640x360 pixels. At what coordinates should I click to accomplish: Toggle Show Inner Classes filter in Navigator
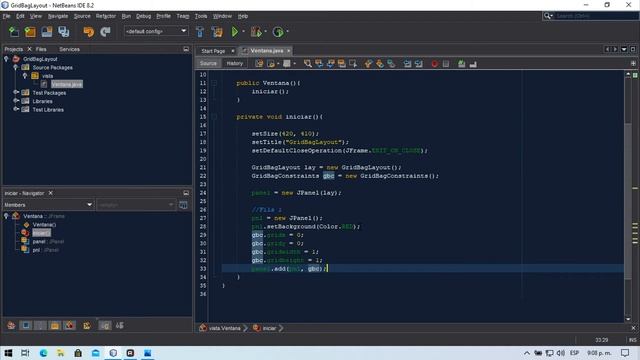point(70,325)
